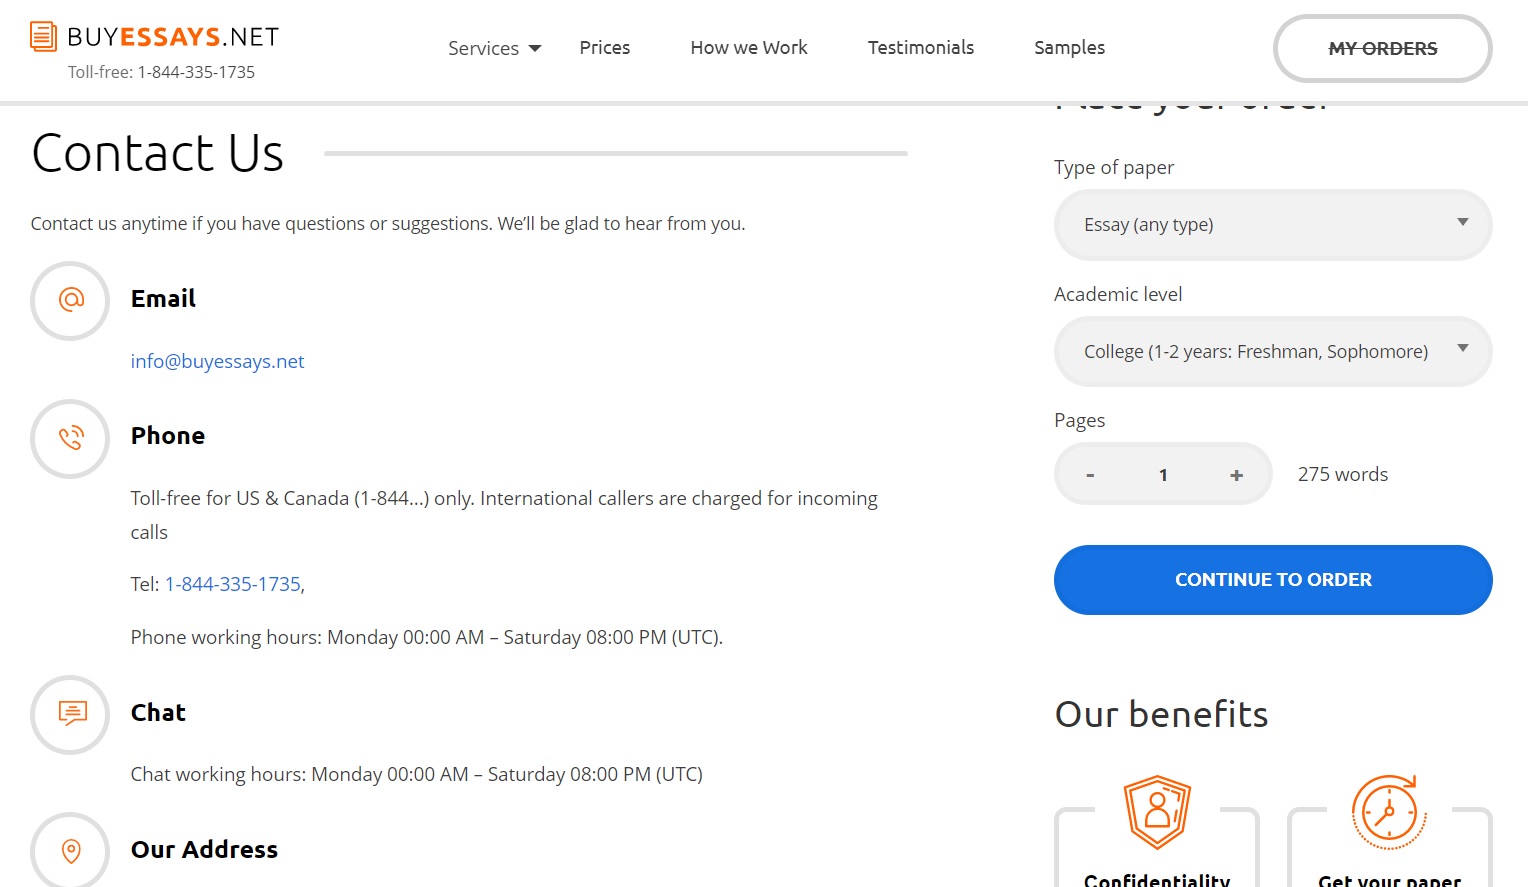Click the 1-844-335-1735 telephone link
Image resolution: width=1528 pixels, height=887 pixels.
[233, 584]
